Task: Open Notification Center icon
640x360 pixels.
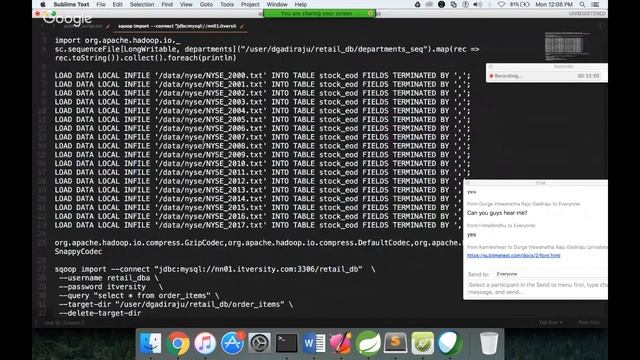Action: pyautogui.click(x=596, y=4)
